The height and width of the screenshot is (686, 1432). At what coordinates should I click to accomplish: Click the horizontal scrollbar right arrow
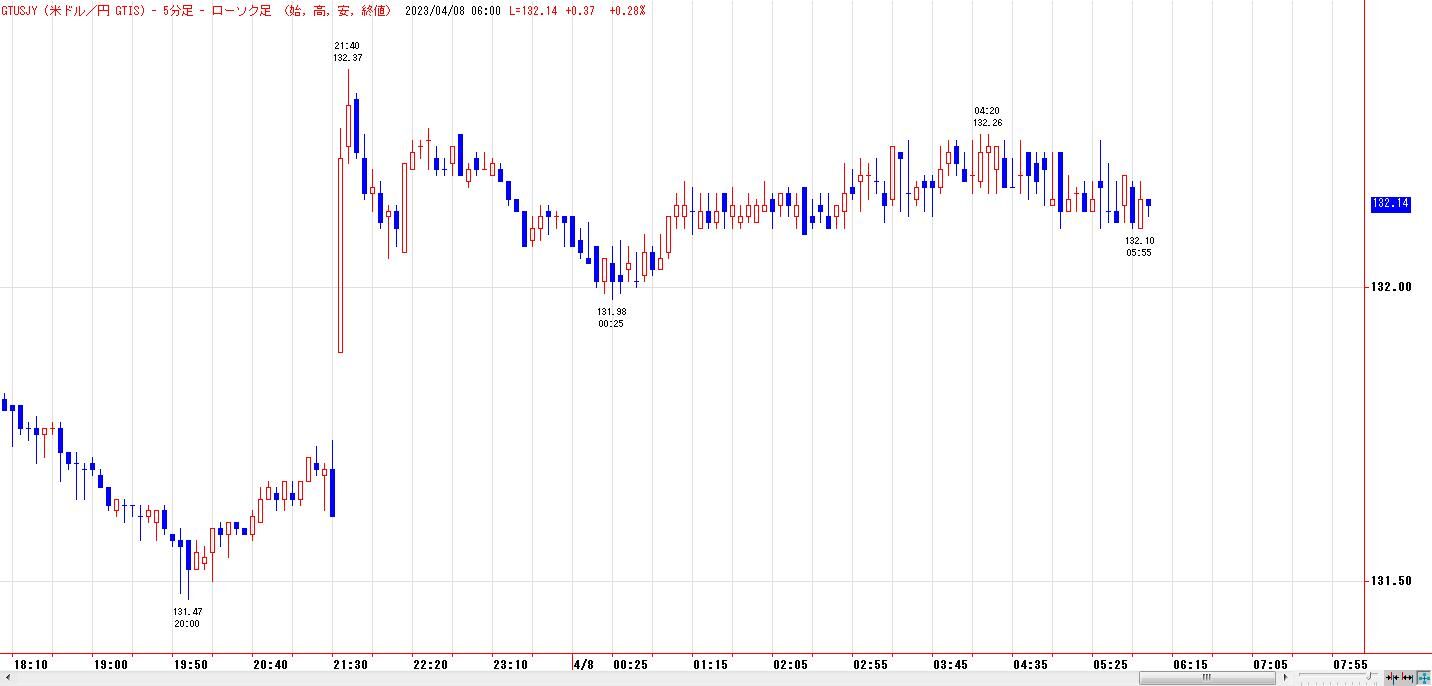(1285, 677)
